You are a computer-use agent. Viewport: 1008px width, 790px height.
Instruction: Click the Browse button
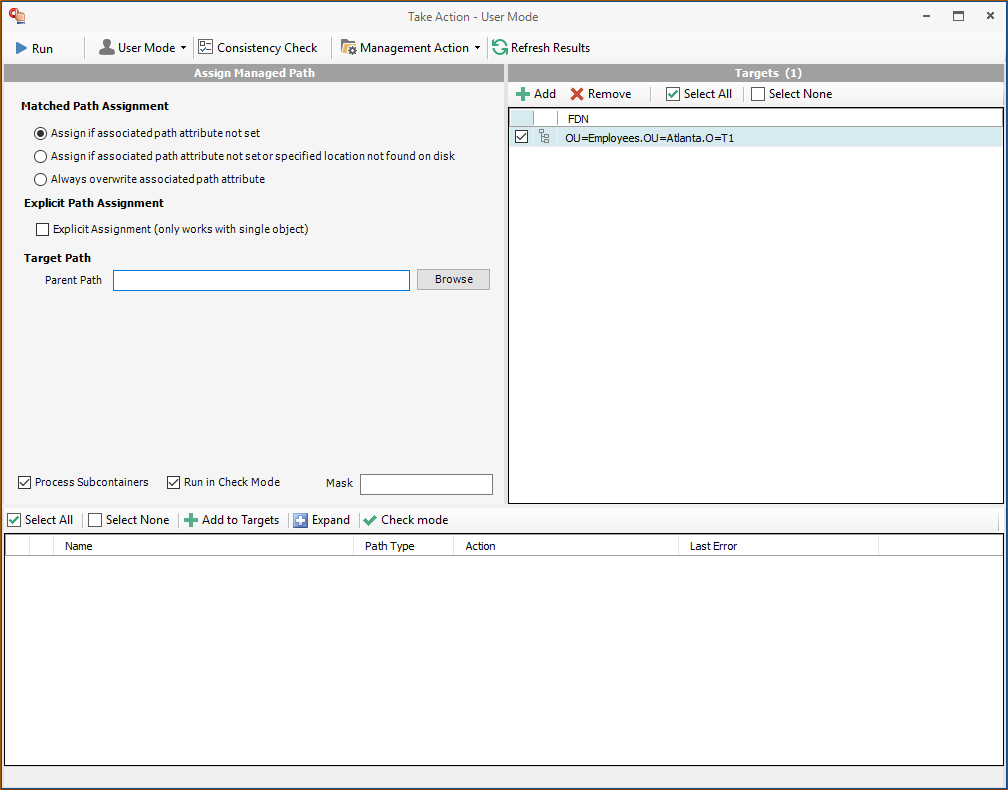453,280
